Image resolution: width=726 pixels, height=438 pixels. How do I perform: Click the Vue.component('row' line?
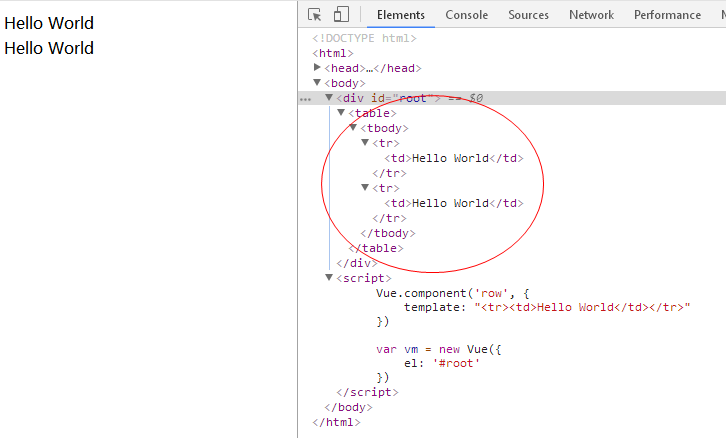click(x=452, y=294)
